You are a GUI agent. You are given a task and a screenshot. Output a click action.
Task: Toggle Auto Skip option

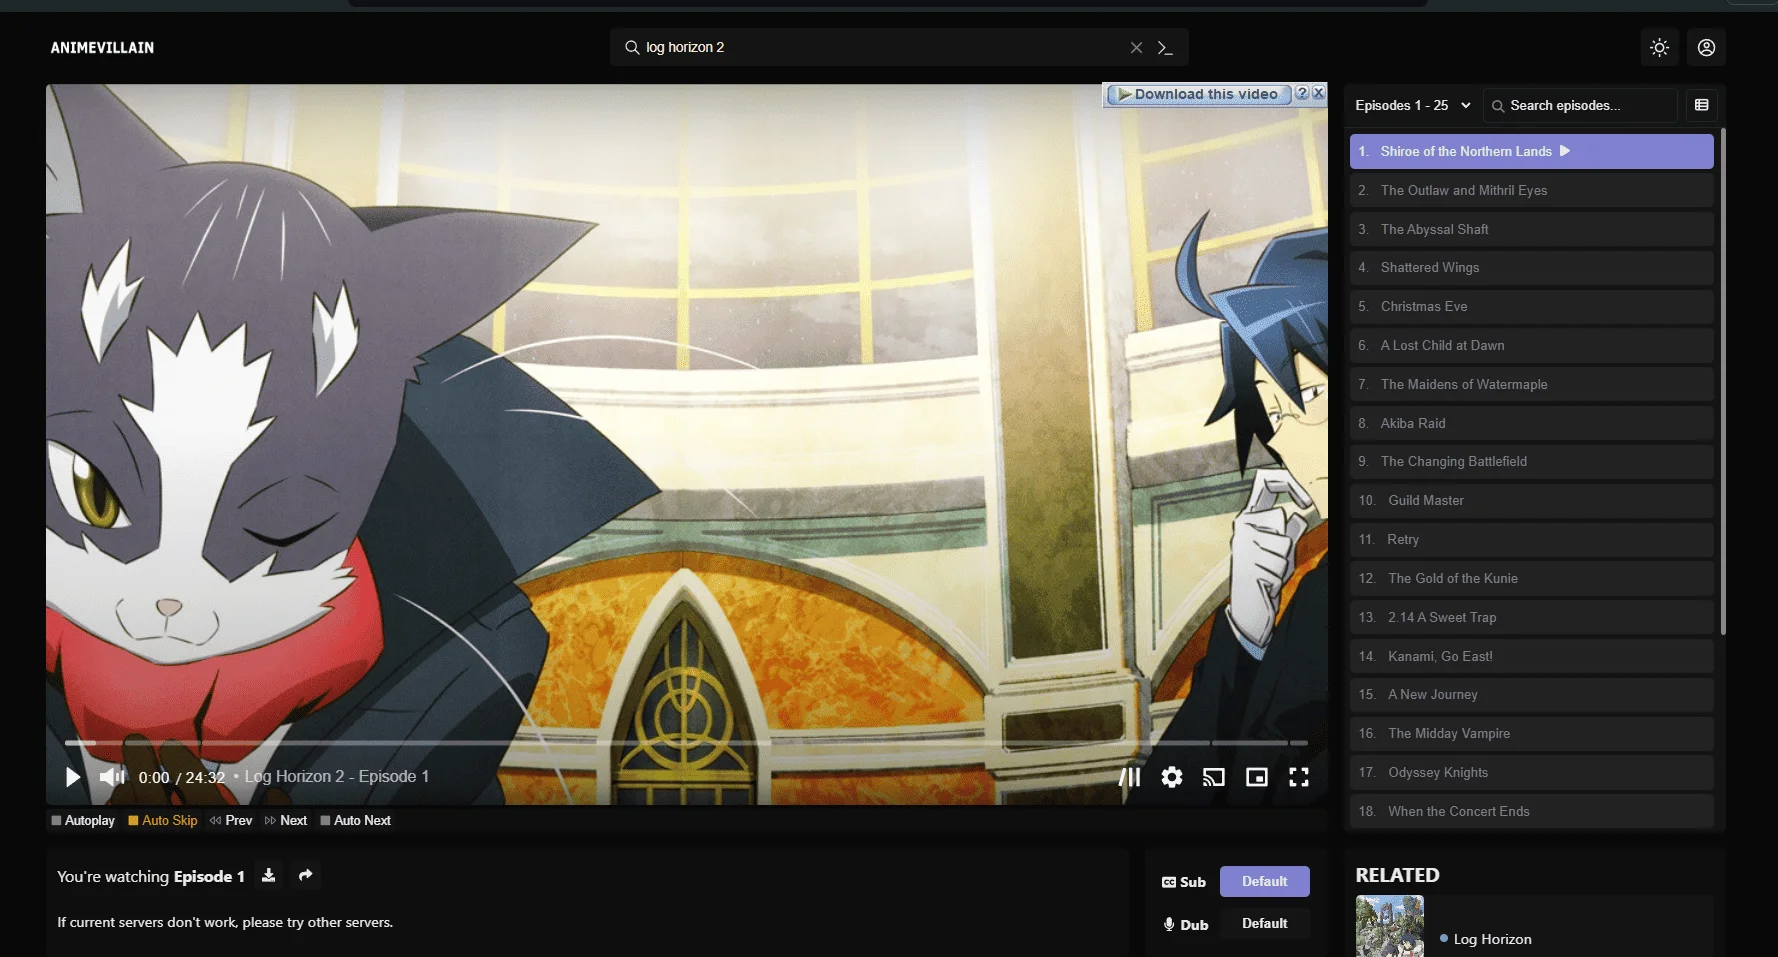tap(162, 820)
